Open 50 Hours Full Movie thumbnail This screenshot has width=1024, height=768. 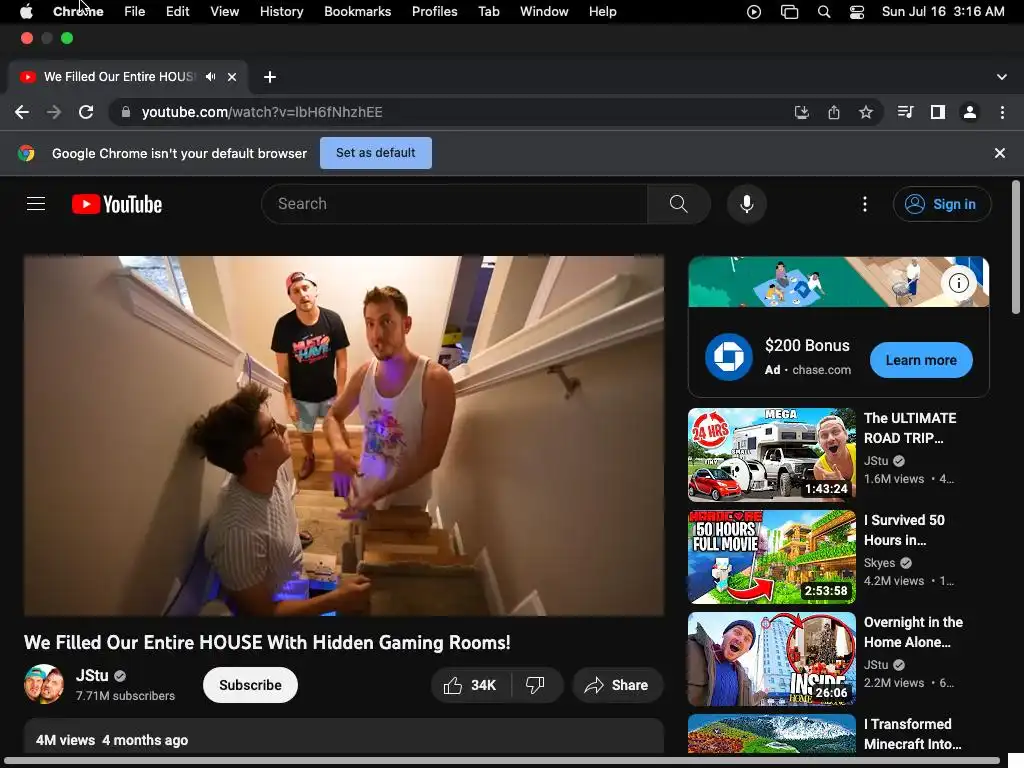[x=771, y=556]
